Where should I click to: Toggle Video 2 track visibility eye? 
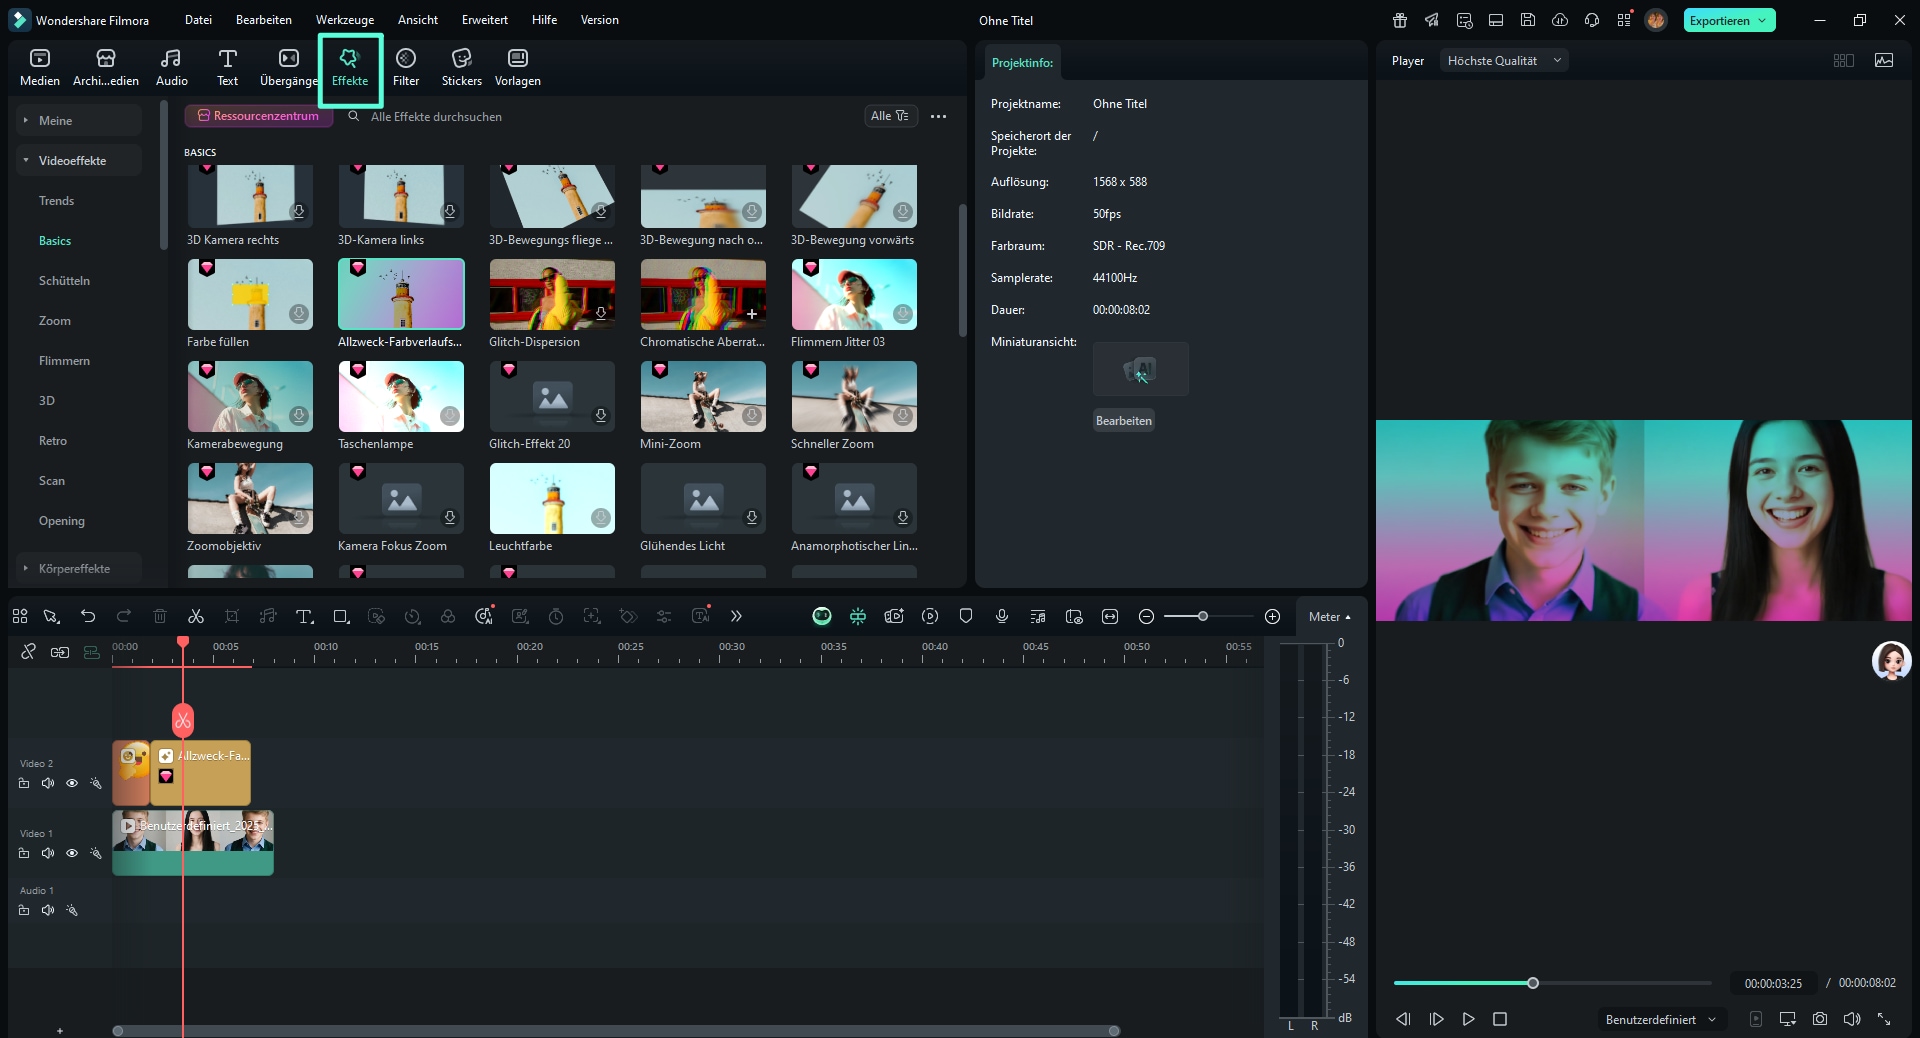tap(72, 783)
